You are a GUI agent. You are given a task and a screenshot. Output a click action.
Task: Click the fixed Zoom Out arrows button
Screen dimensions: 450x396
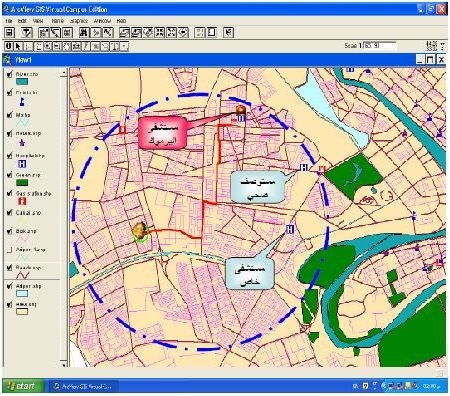coord(171,32)
